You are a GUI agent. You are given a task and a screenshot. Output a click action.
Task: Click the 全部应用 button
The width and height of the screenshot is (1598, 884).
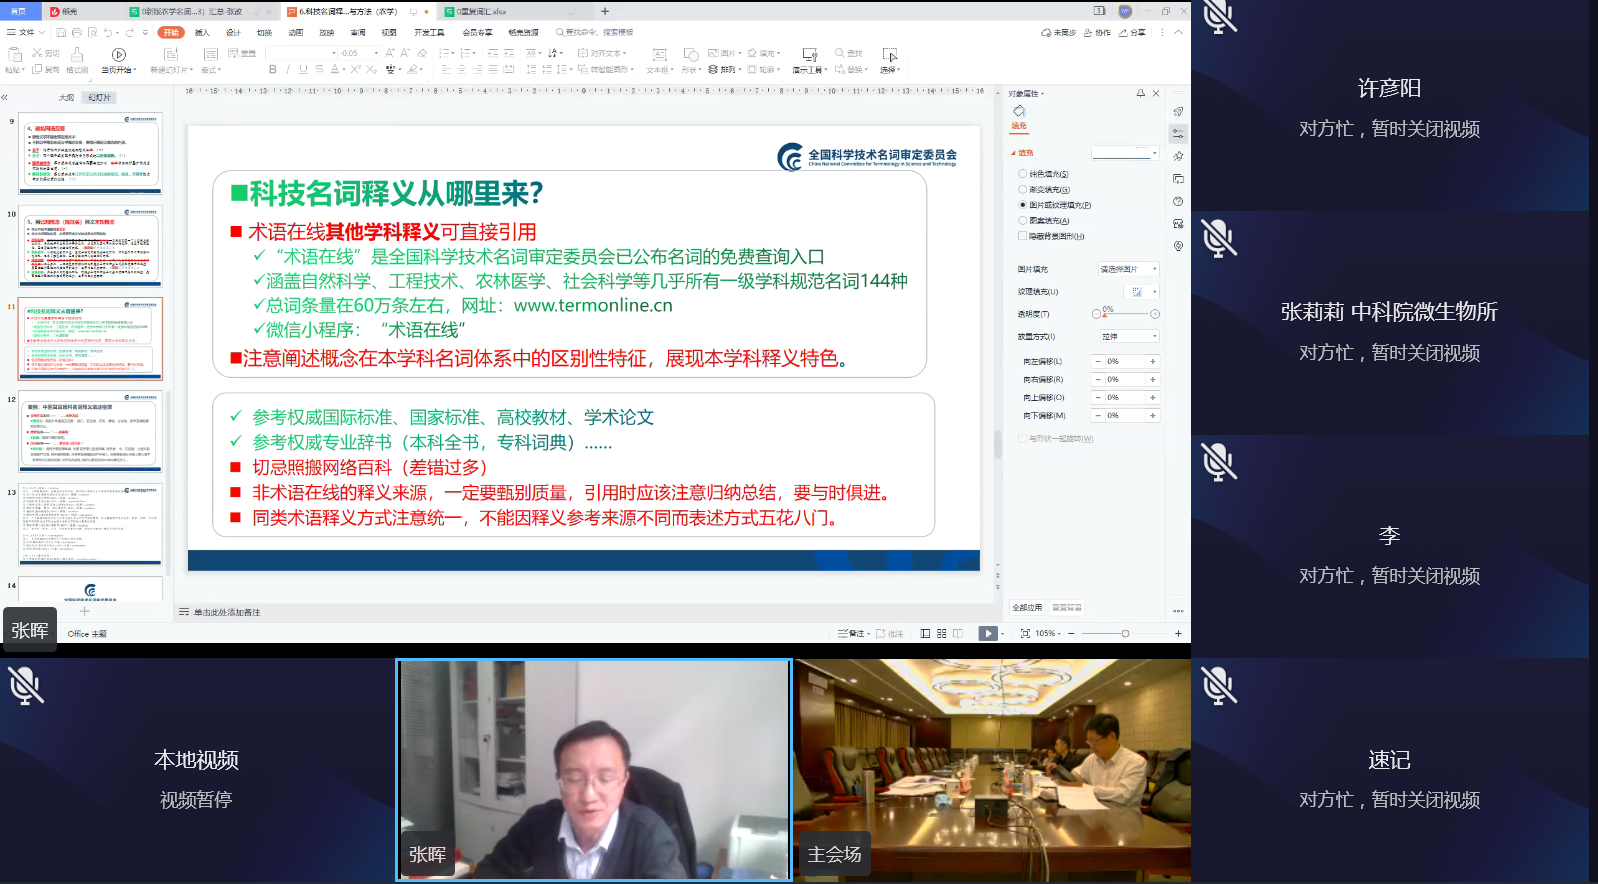pos(1027,607)
